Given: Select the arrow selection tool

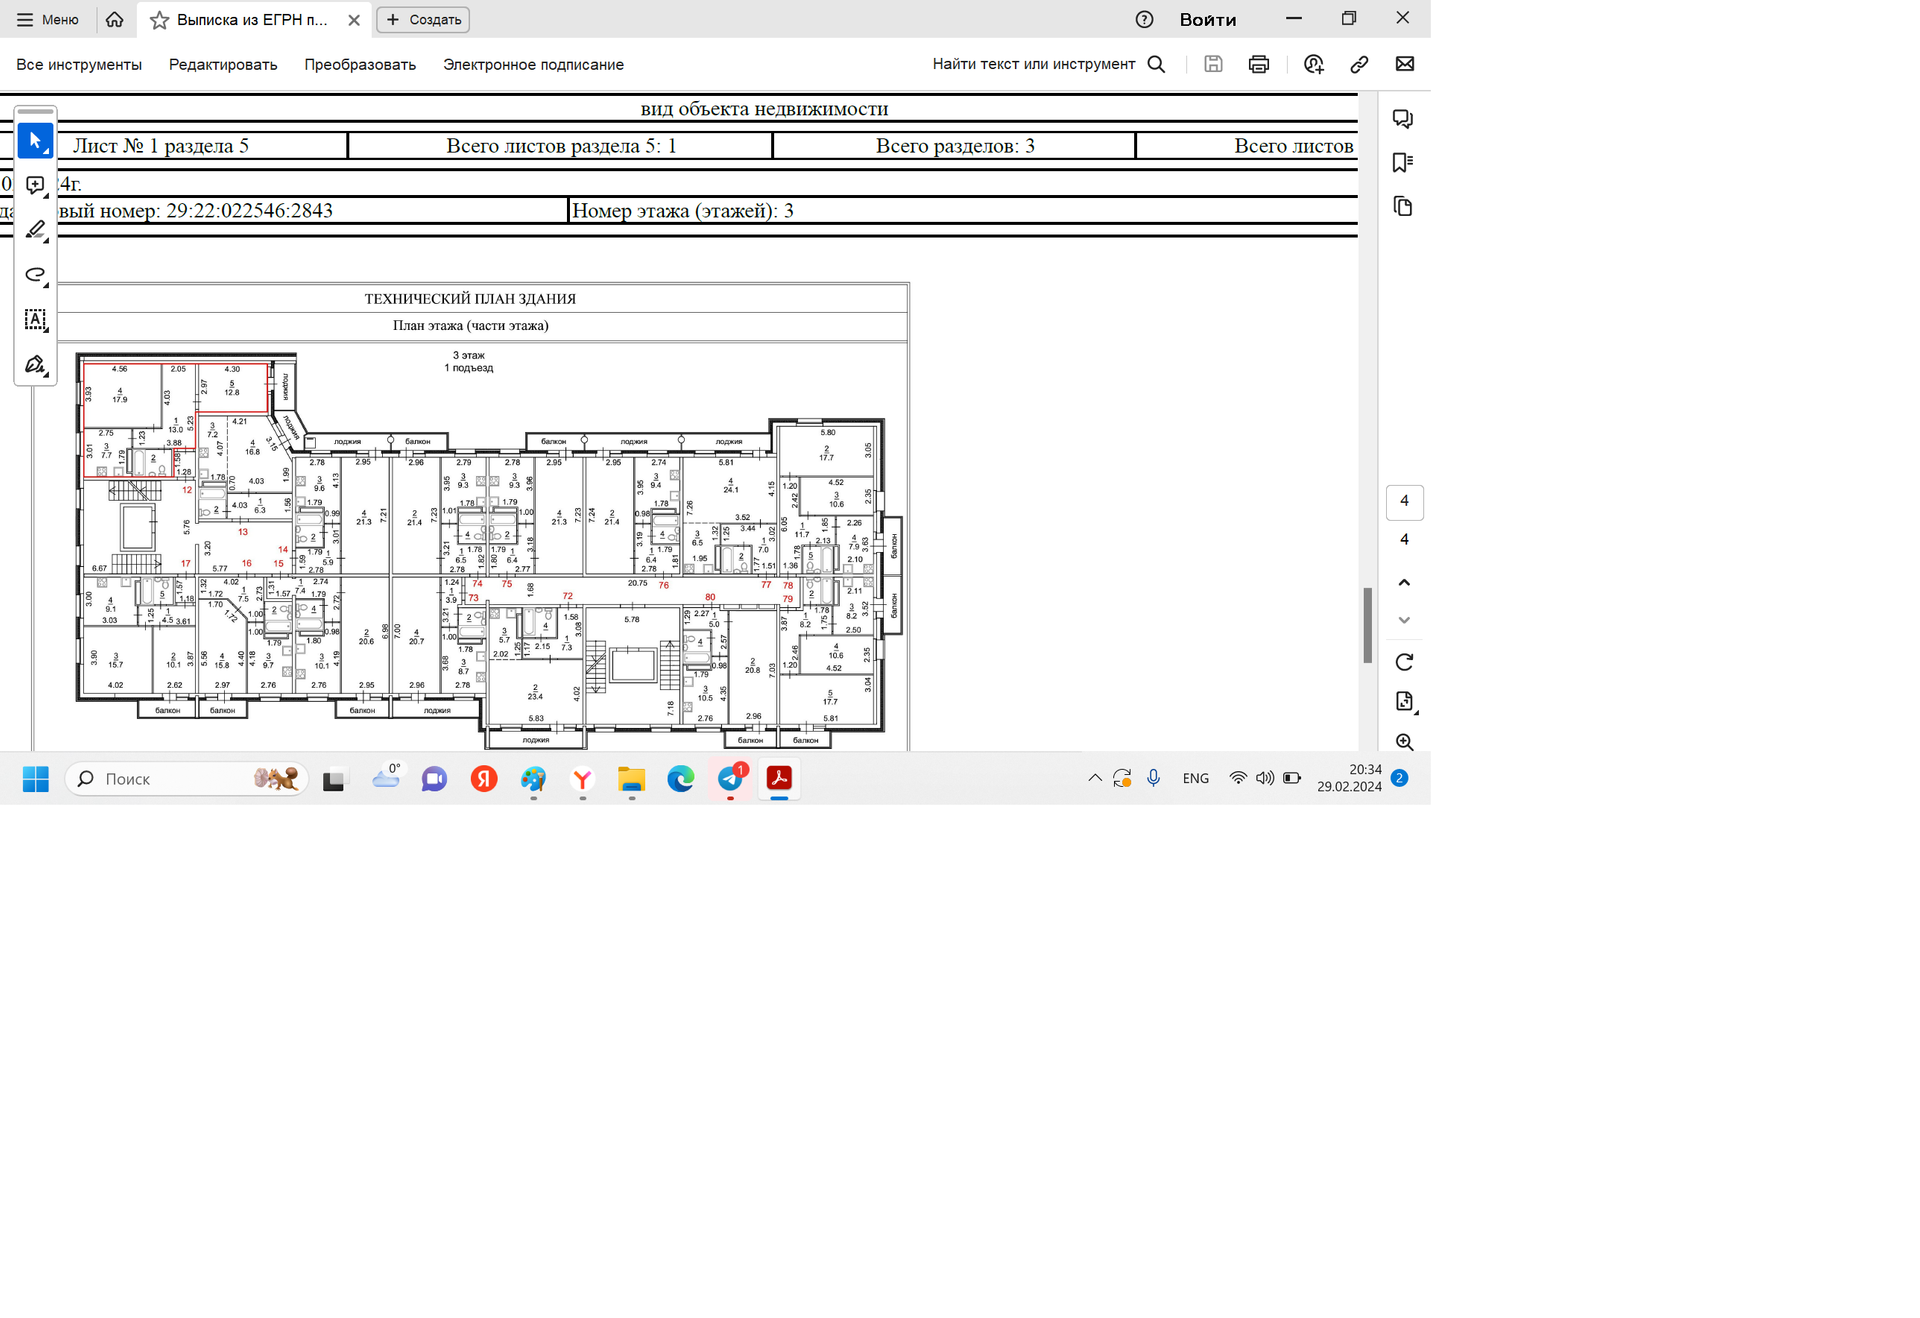Looking at the screenshot, I should (x=35, y=141).
